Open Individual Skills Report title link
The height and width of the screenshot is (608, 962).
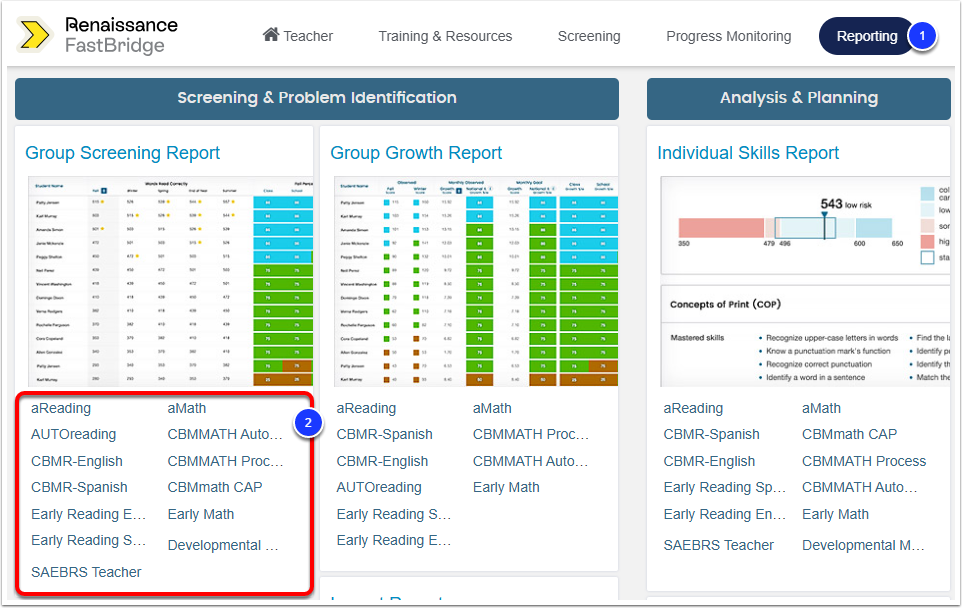[x=748, y=153]
